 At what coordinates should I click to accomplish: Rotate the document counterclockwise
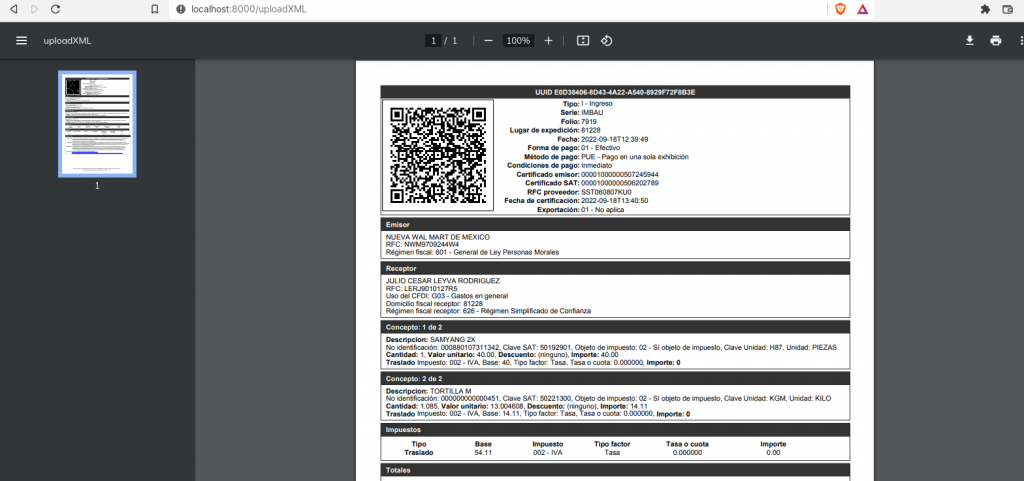pos(607,41)
